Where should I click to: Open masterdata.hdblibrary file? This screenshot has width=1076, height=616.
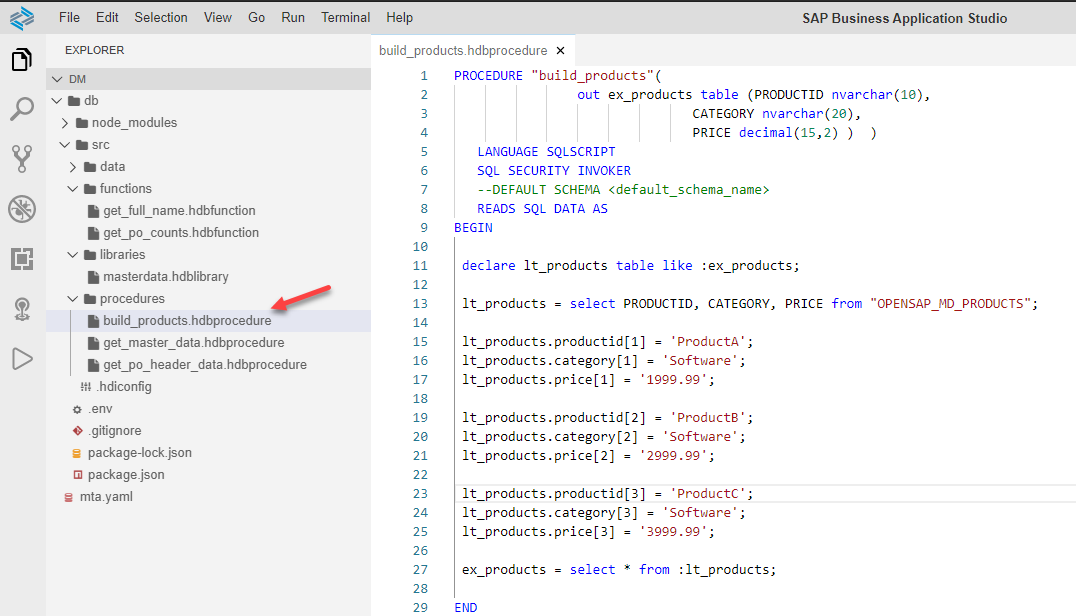coord(166,276)
